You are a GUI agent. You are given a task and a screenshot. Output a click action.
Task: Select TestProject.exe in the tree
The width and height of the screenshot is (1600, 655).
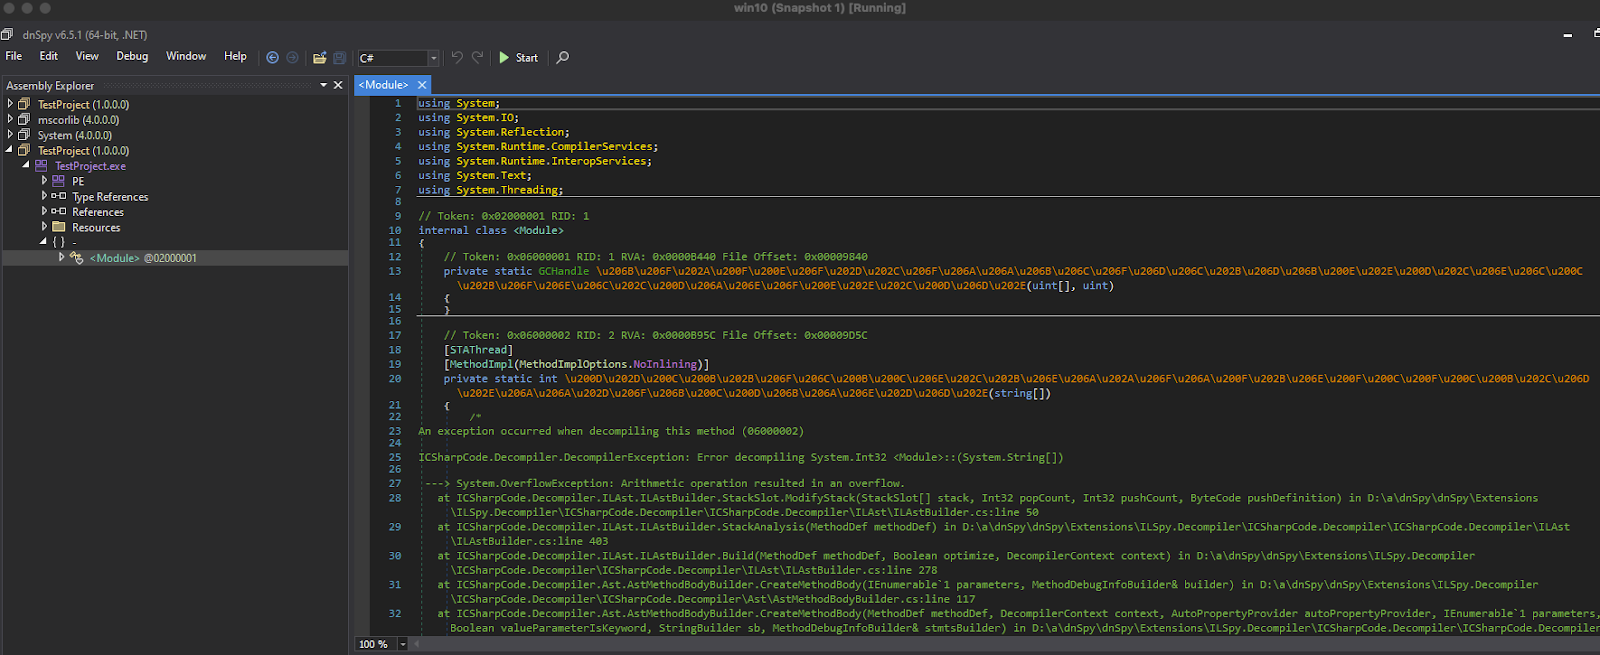pos(90,166)
